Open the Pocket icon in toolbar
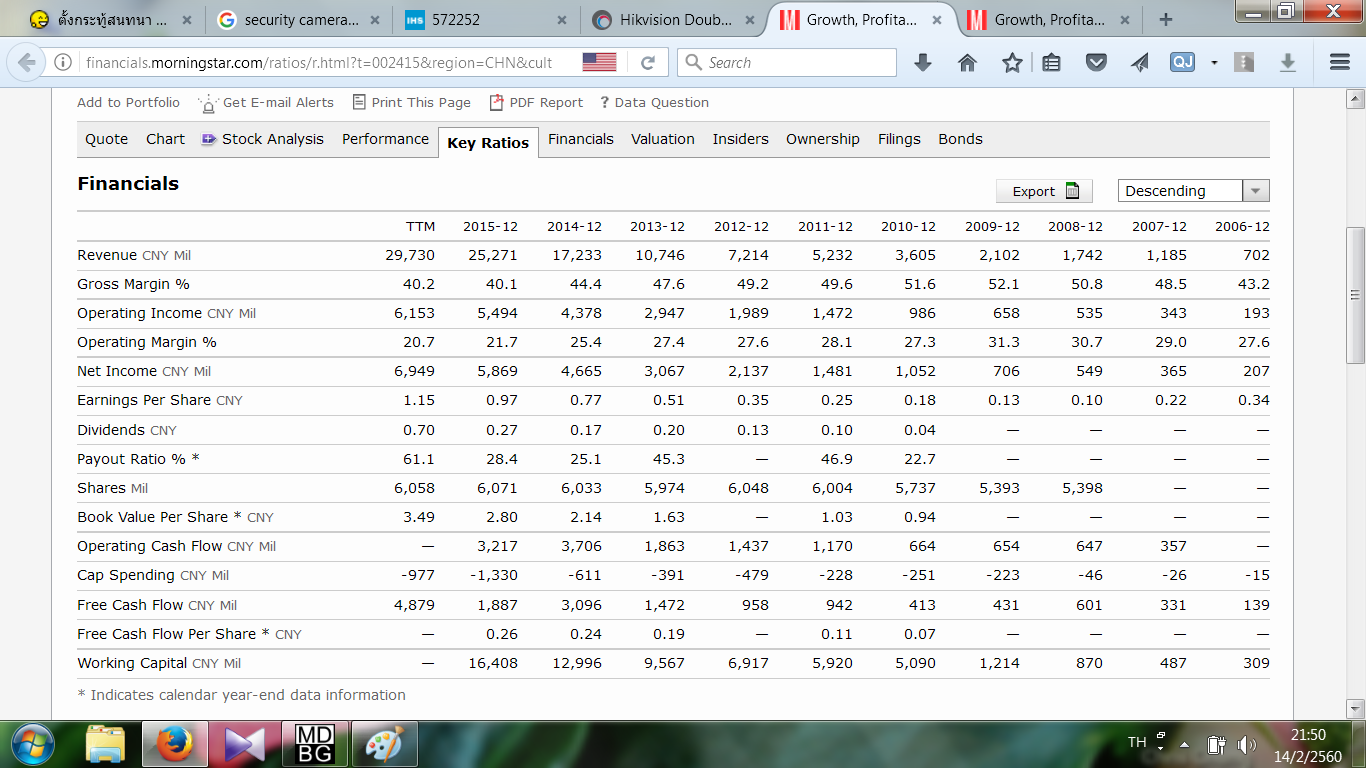Viewport: 1366px width, 768px height. (x=1096, y=62)
